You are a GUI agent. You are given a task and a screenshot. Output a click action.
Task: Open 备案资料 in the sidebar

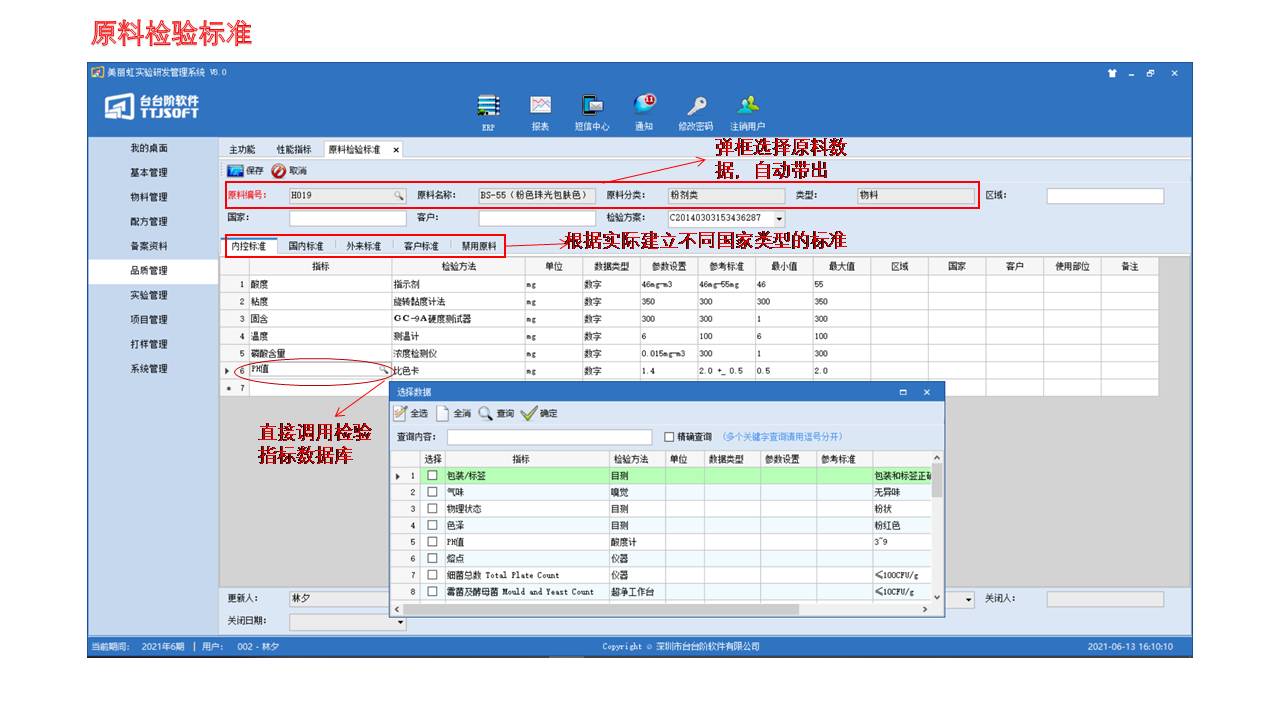tap(149, 246)
